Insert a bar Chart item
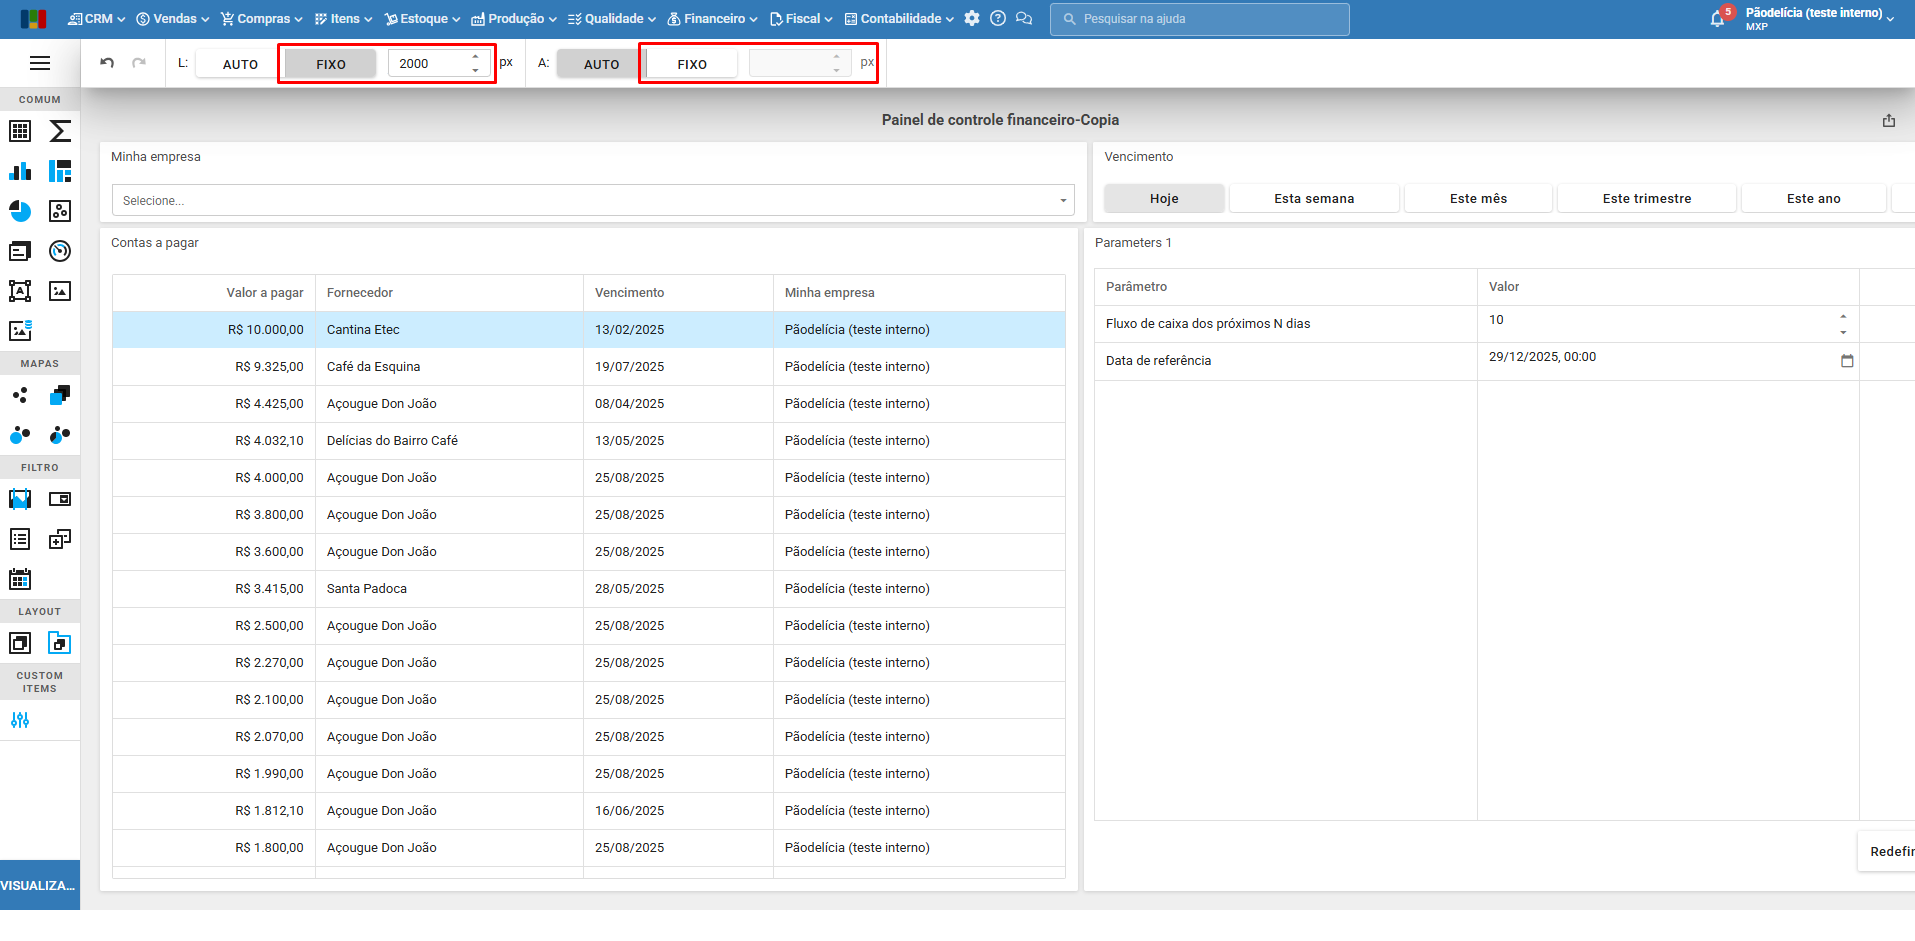The image size is (1915, 941). click(x=20, y=171)
